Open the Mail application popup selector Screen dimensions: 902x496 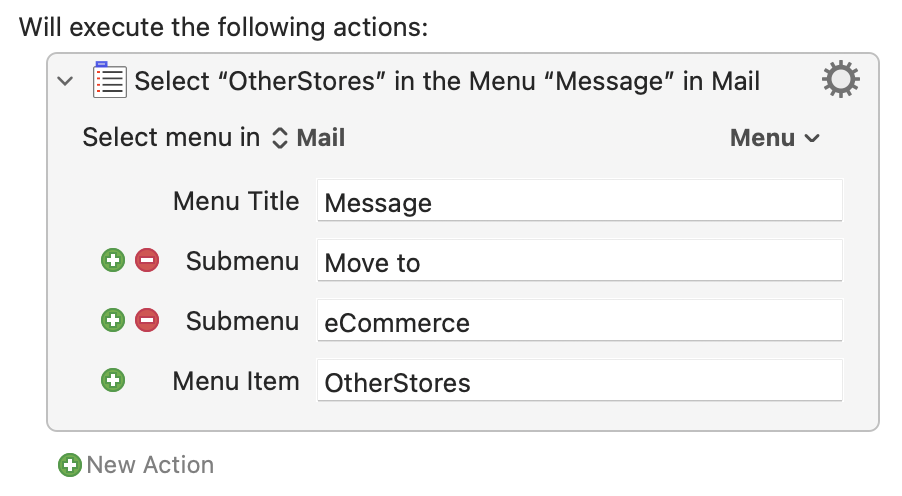pyautogui.click(x=309, y=138)
